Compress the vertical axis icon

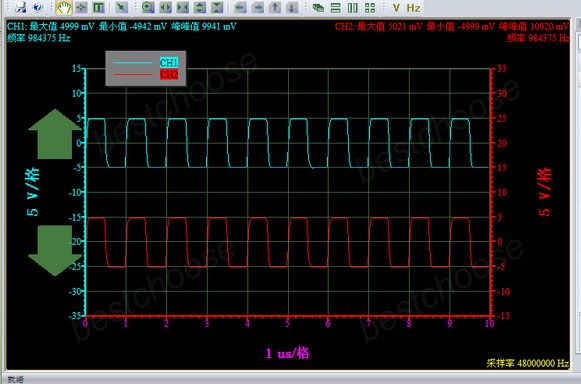pyautogui.click(x=218, y=7)
